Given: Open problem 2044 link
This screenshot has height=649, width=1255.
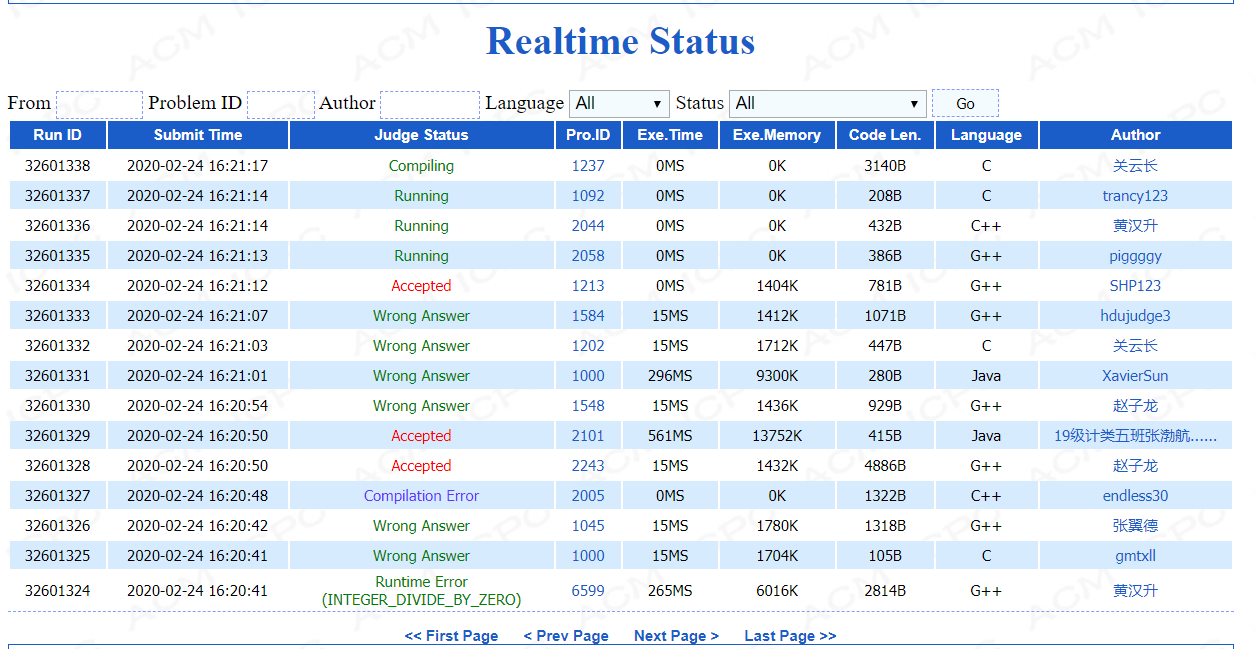Looking at the screenshot, I should coord(588,226).
